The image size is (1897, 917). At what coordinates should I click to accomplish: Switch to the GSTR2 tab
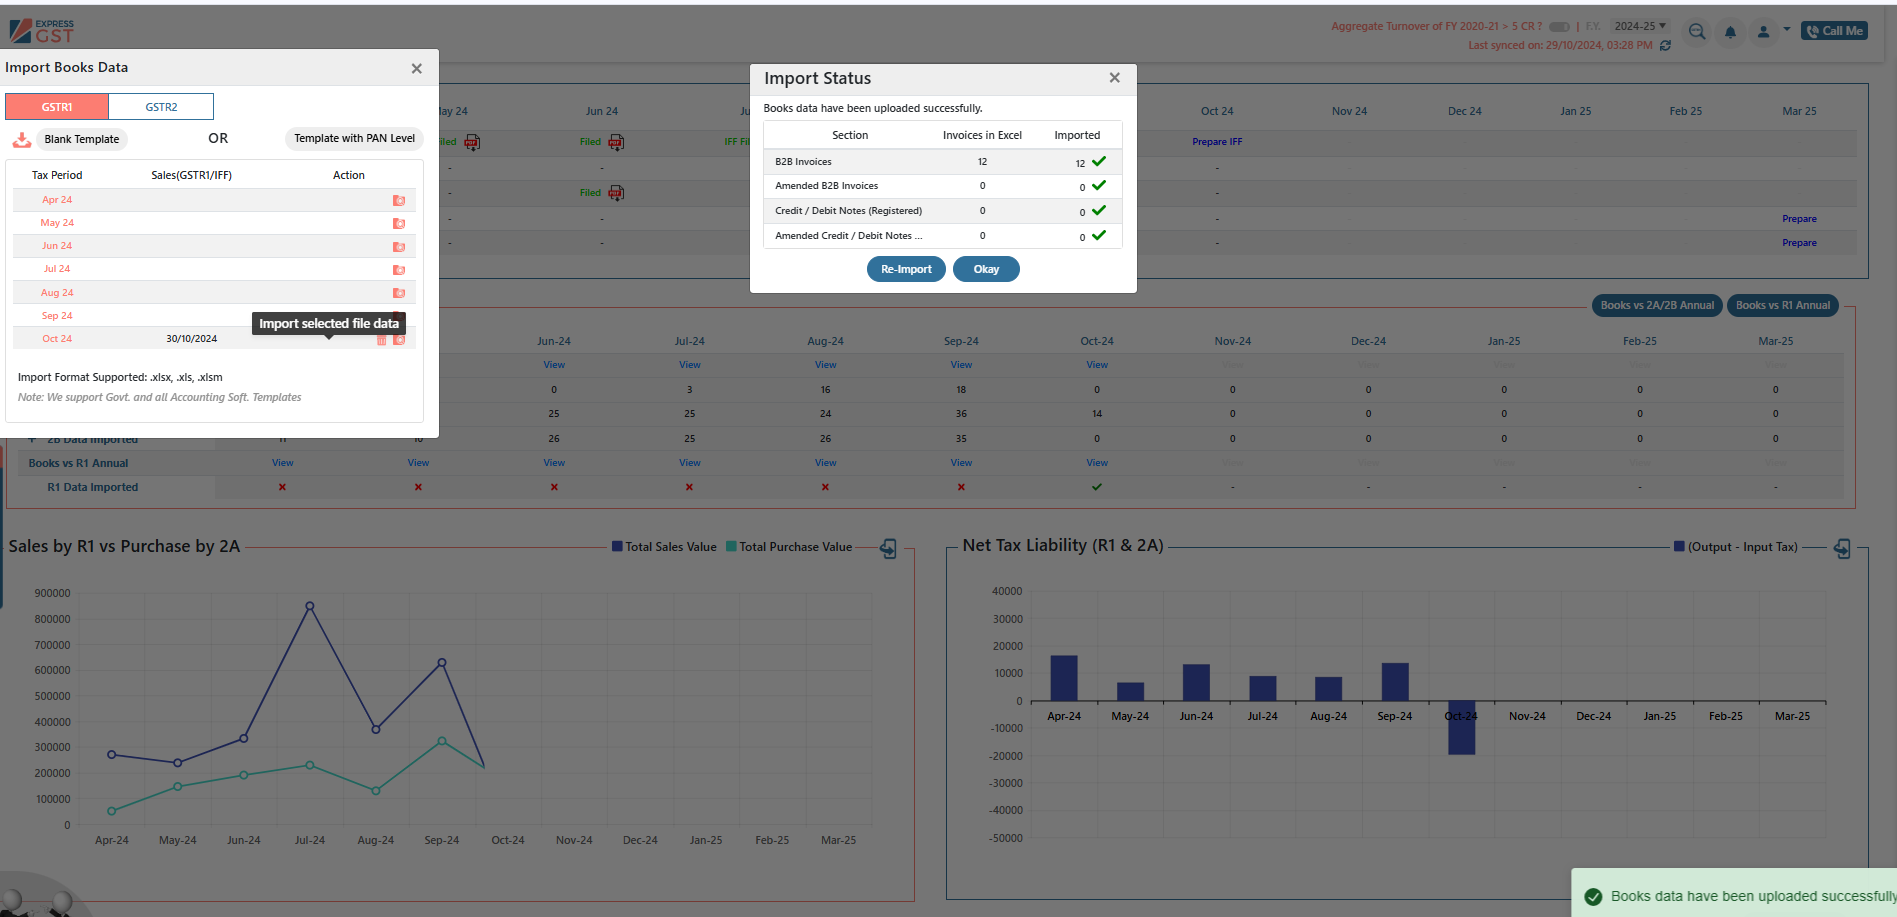click(x=161, y=107)
